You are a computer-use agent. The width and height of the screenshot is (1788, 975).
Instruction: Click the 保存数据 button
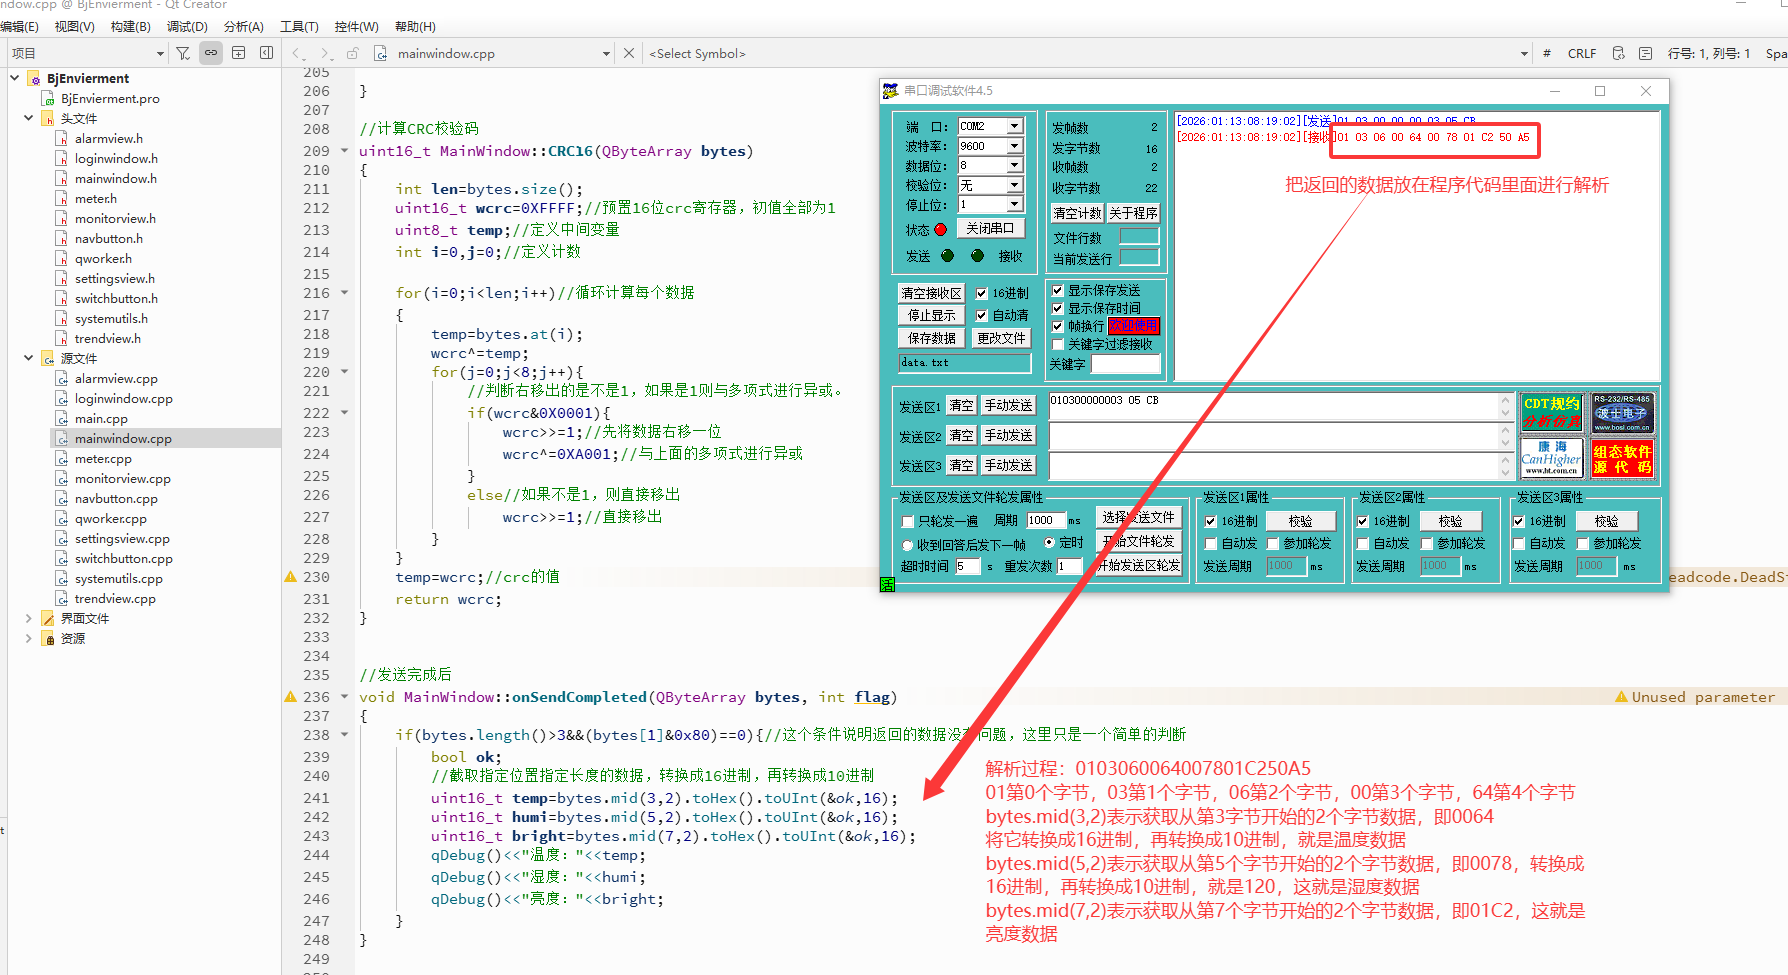pos(931,338)
